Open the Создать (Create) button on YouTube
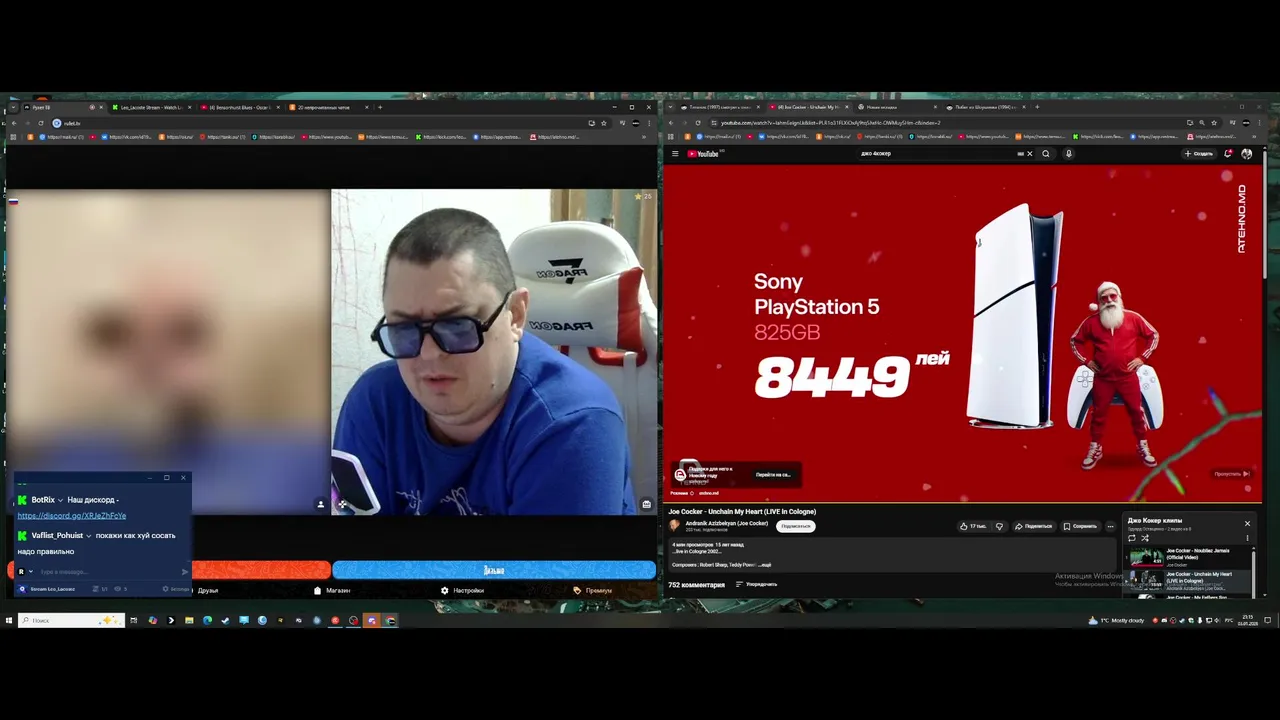The image size is (1280, 720). 1198,154
